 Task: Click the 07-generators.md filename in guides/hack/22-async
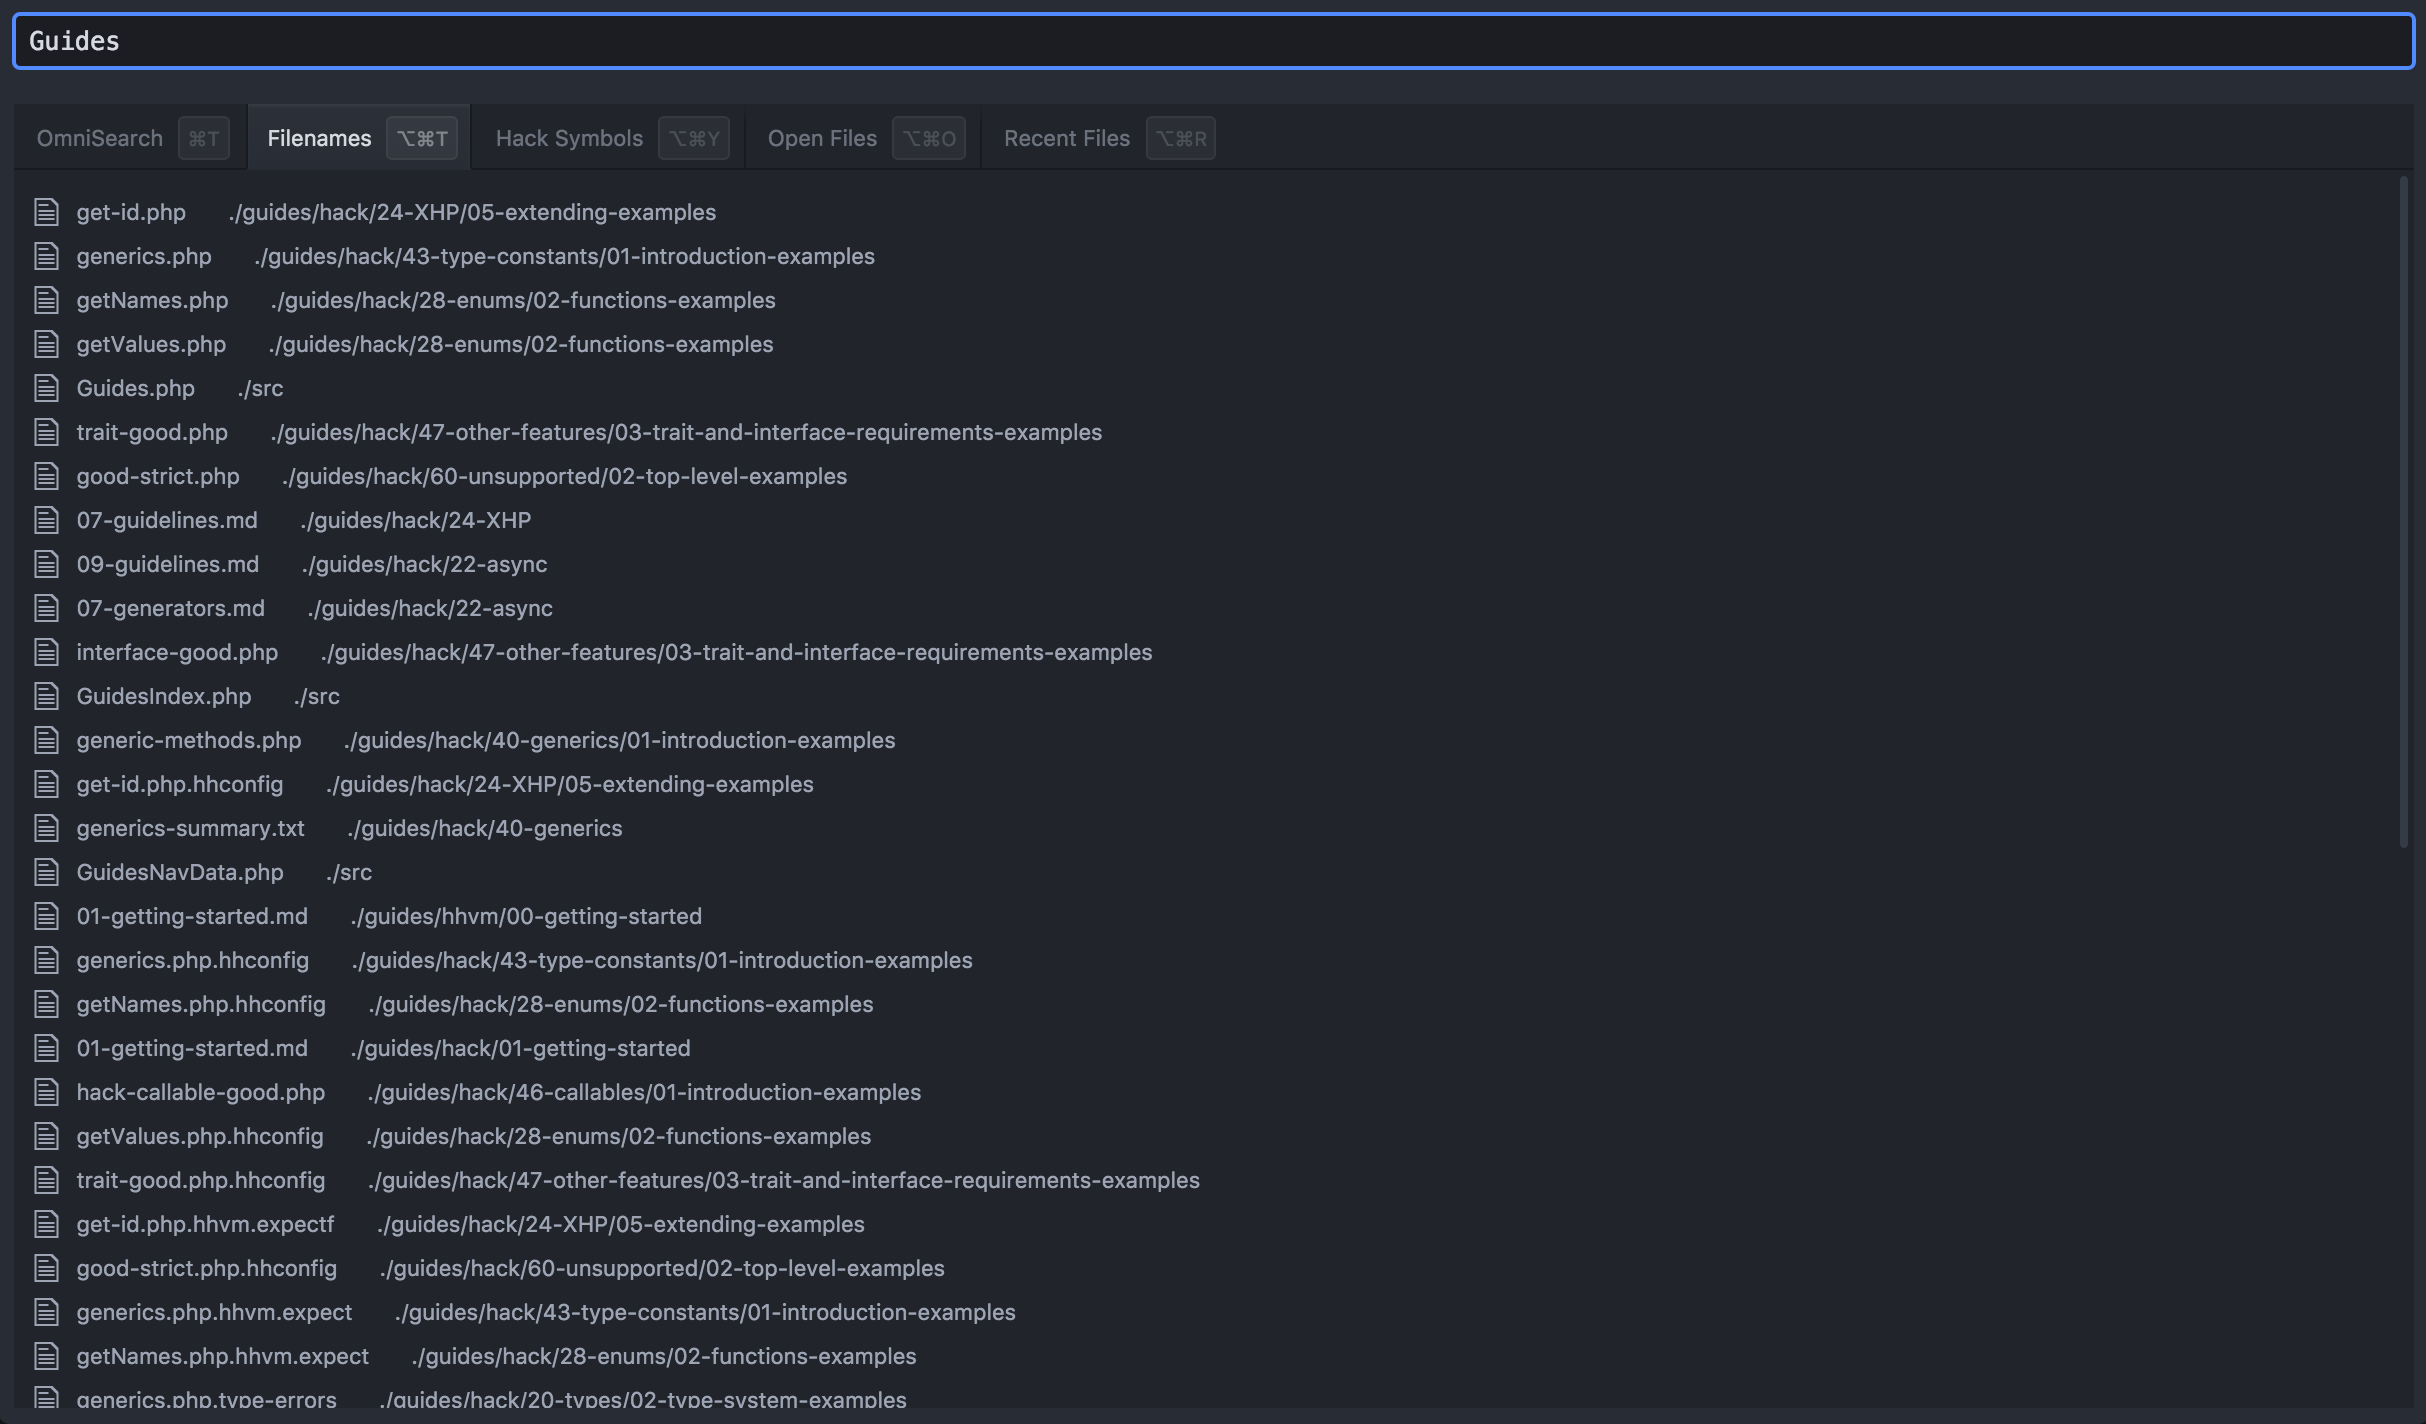170,607
